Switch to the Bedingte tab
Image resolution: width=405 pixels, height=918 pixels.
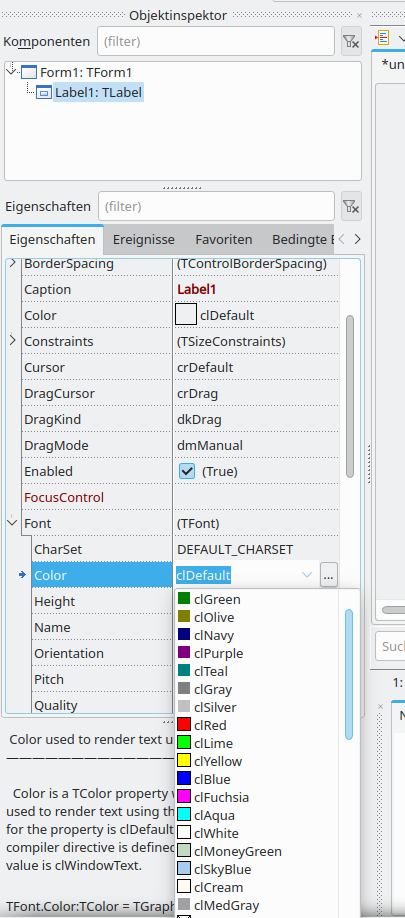tap(302, 239)
